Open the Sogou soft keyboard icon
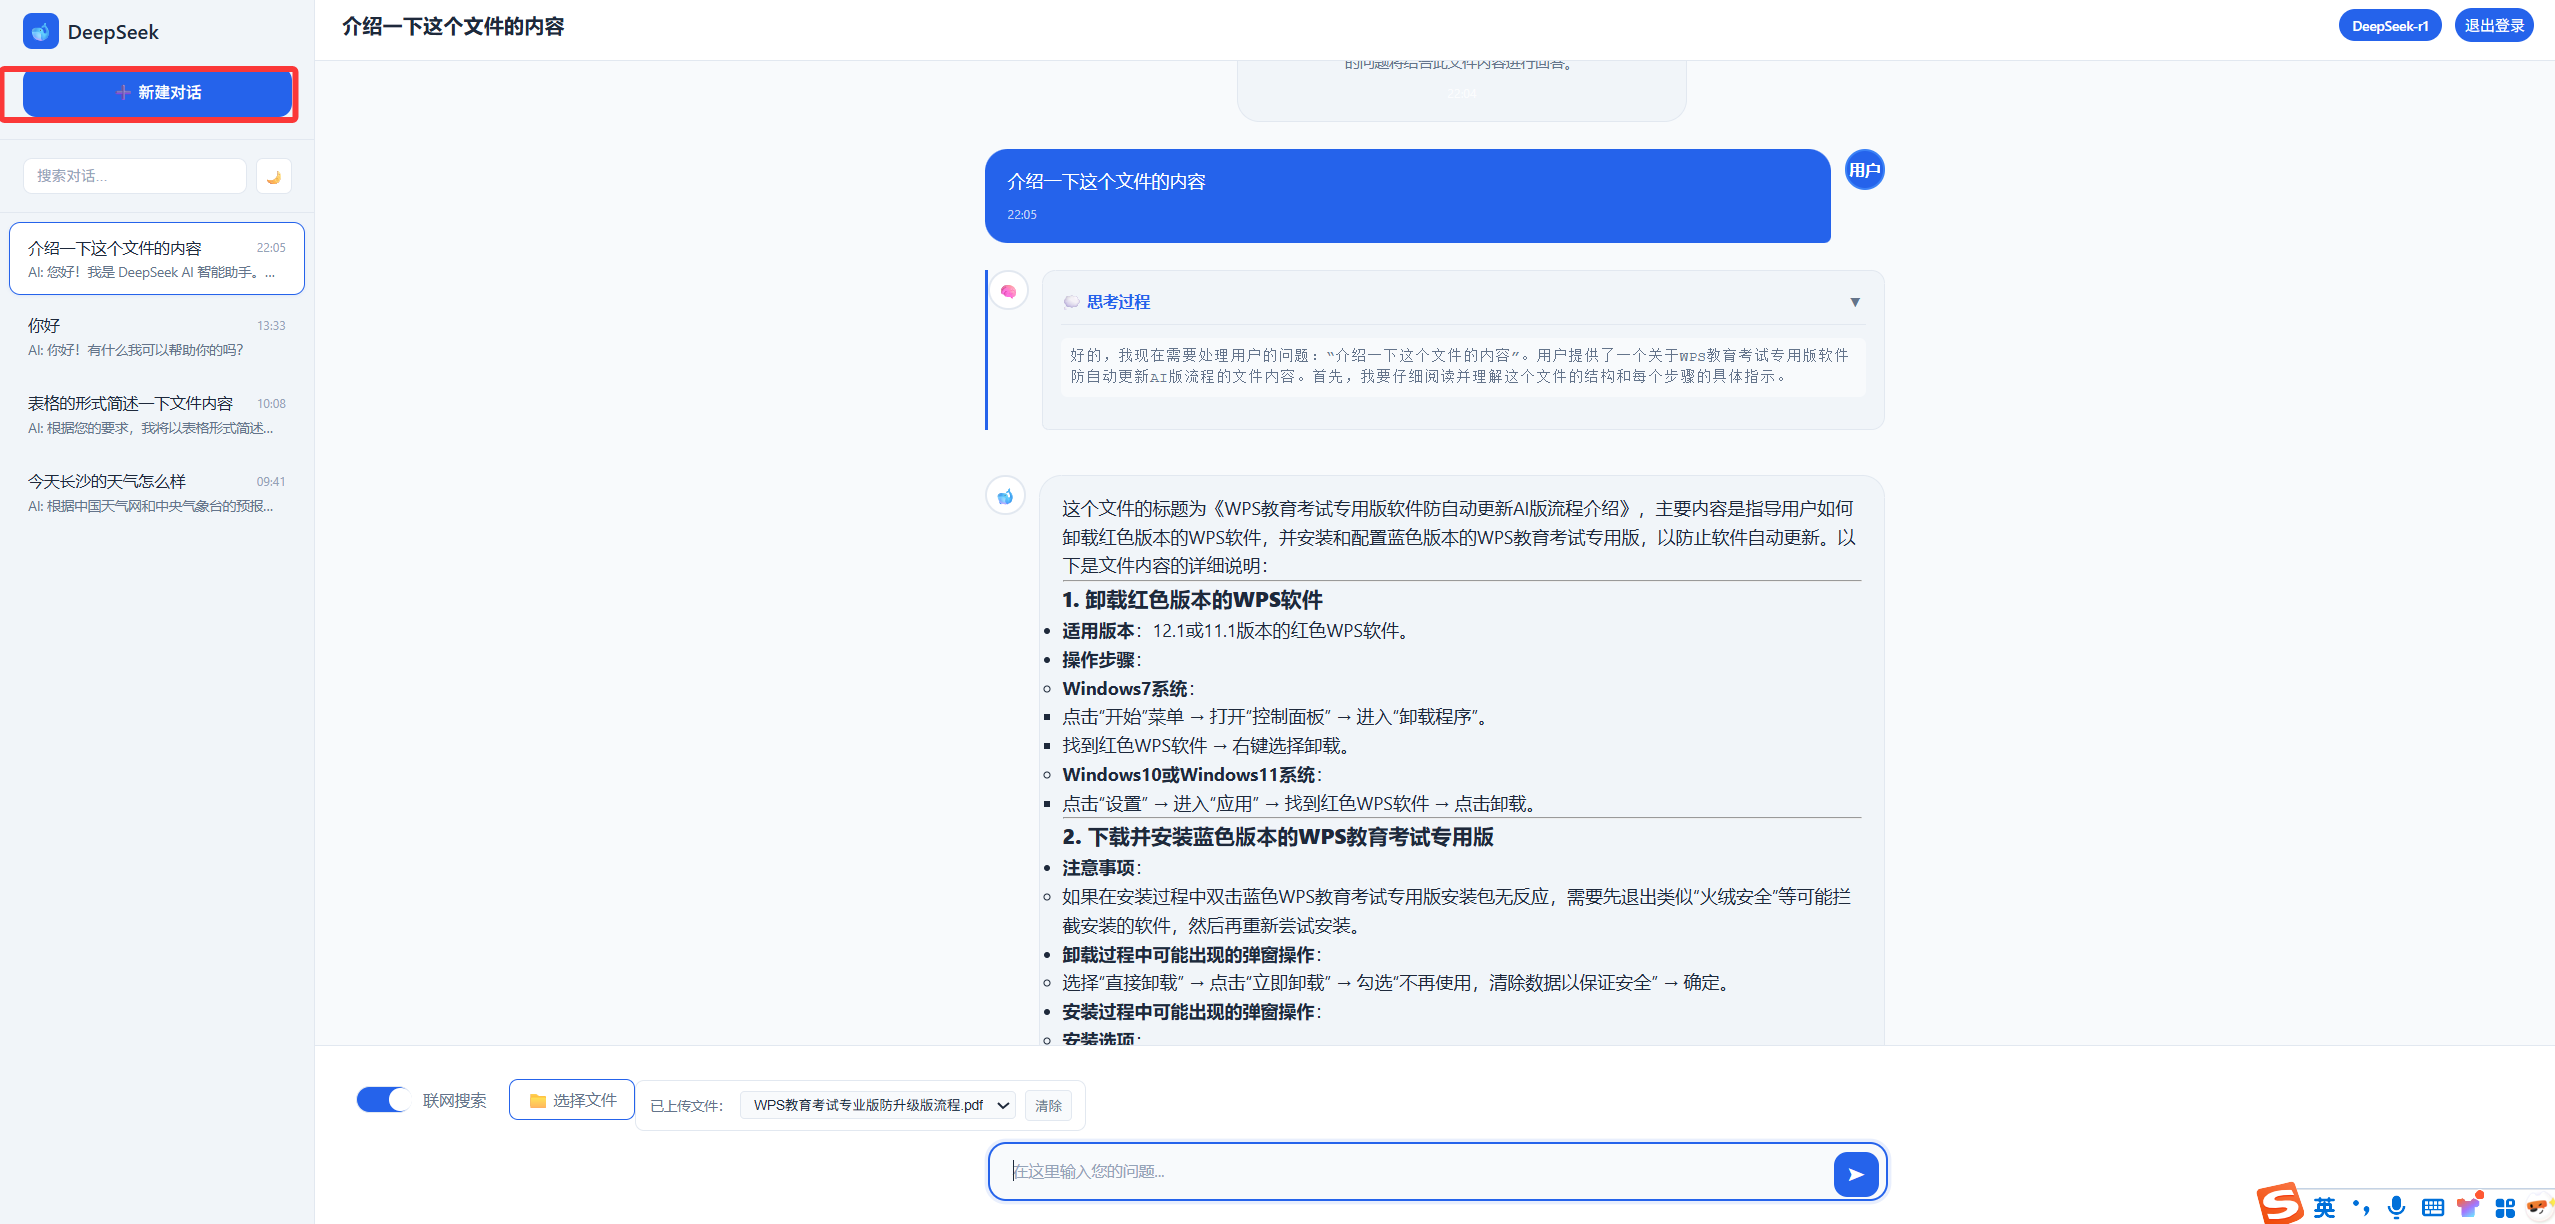Screen dimensions: 2555x1224 click(2432, 1207)
